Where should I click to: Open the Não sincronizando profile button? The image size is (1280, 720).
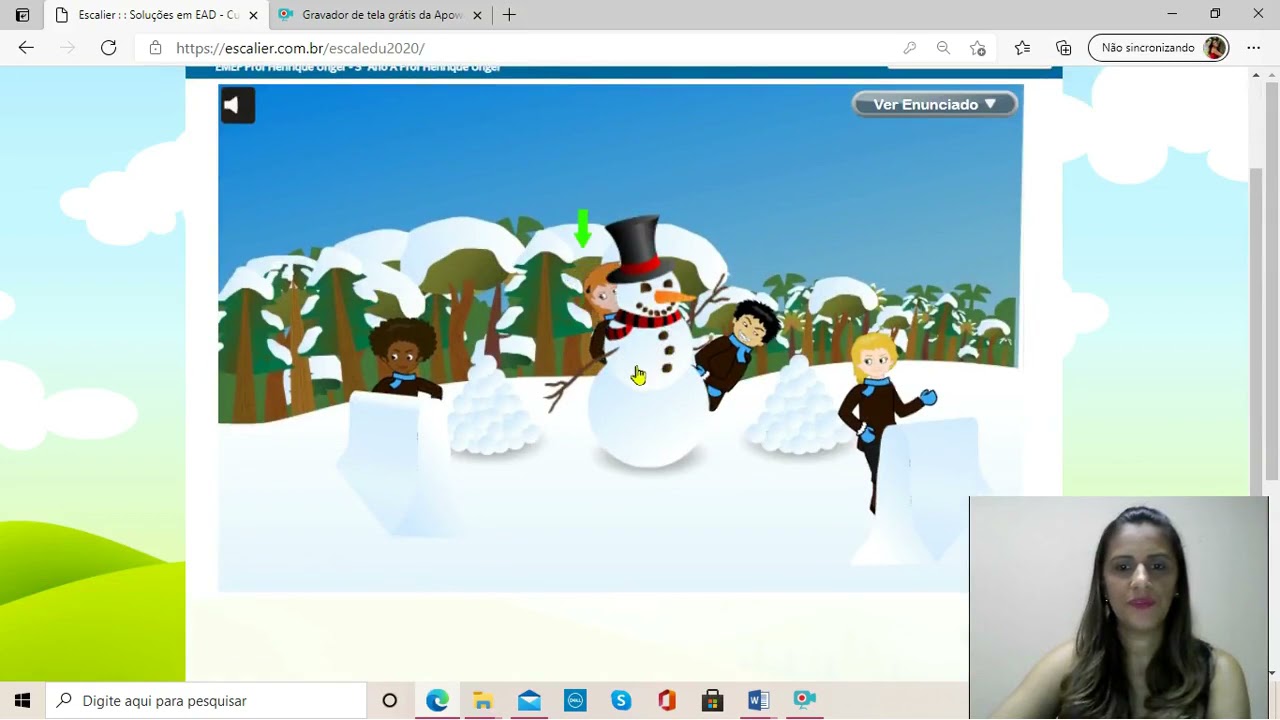[1158, 48]
